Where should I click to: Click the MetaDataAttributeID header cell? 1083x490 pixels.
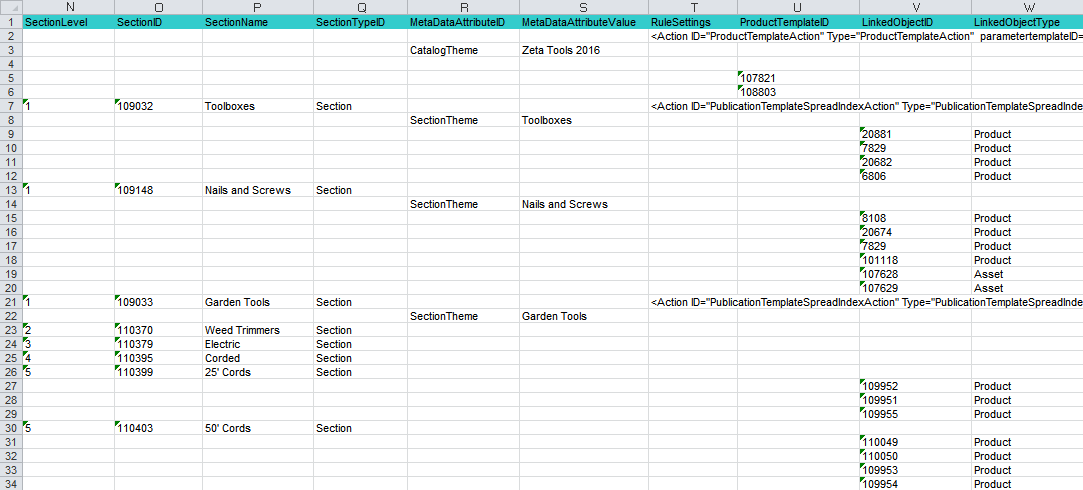463,21
